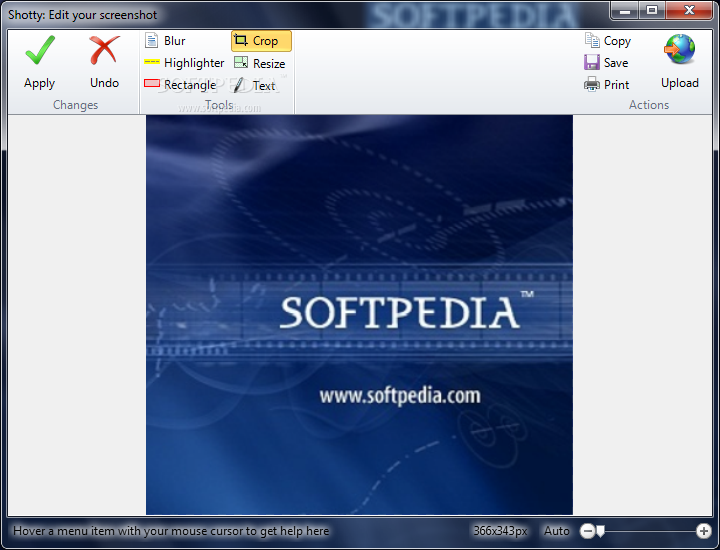Click the zoom in plus button
This screenshot has height=550, width=720.
click(x=703, y=531)
